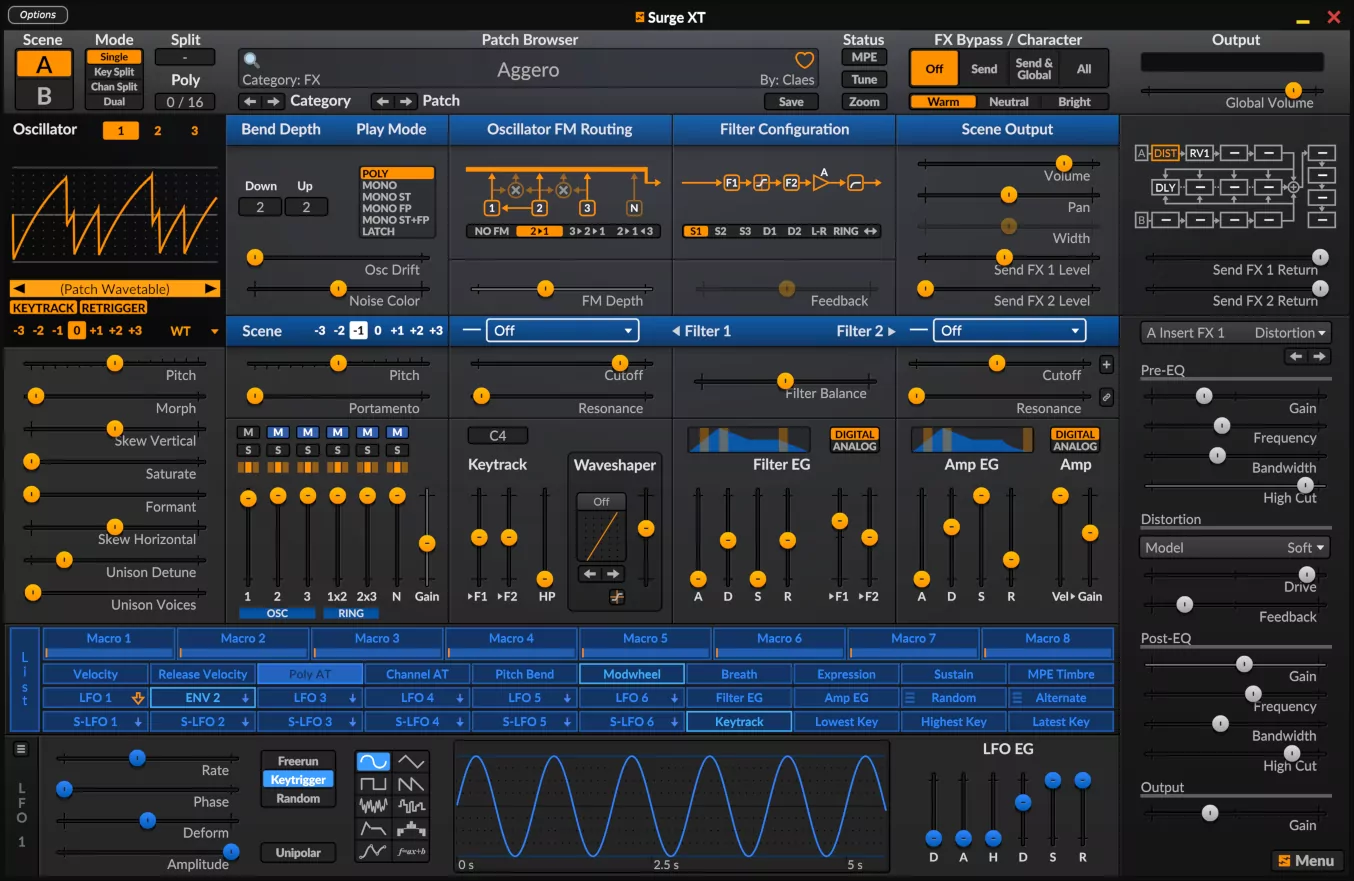The width and height of the screenshot is (1354, 881).
Task: Click the Filter 2 resonance link icon
Action: [x=1106, y=397]
